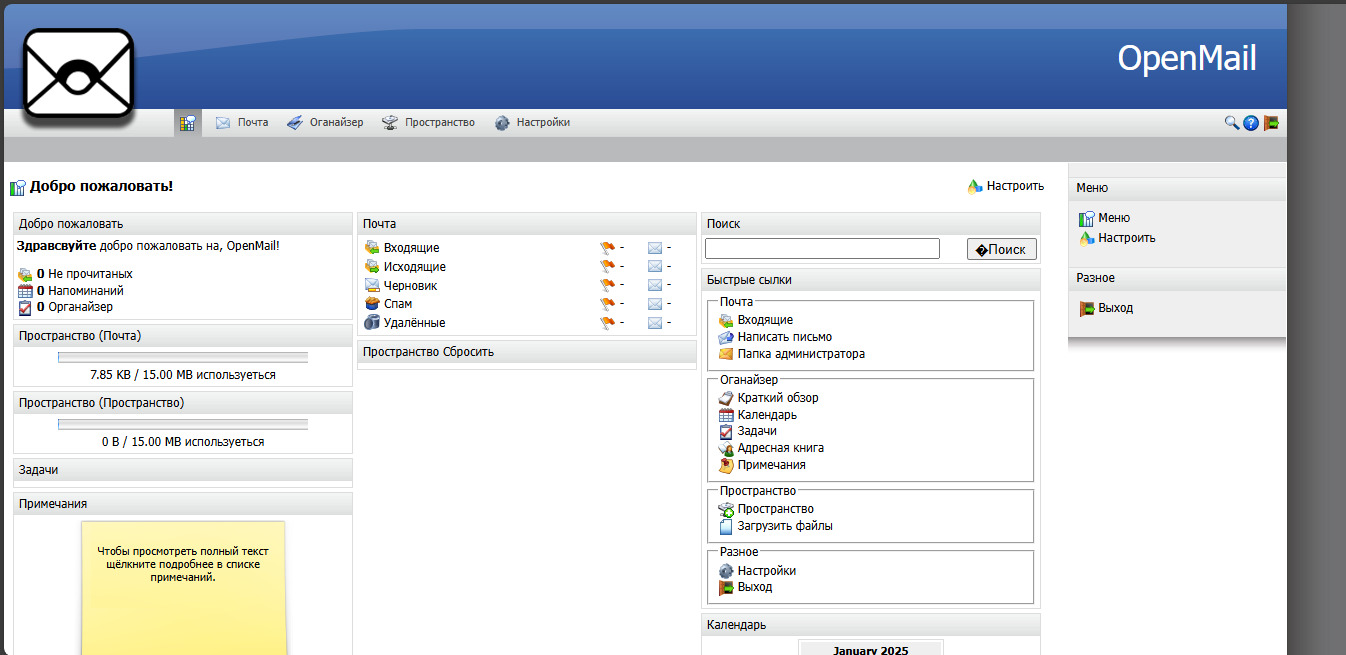This screenshot has width=1346, height=655.
Task: Click the Удалённые trash icon in Почта widget
Action: pos(372,322)
